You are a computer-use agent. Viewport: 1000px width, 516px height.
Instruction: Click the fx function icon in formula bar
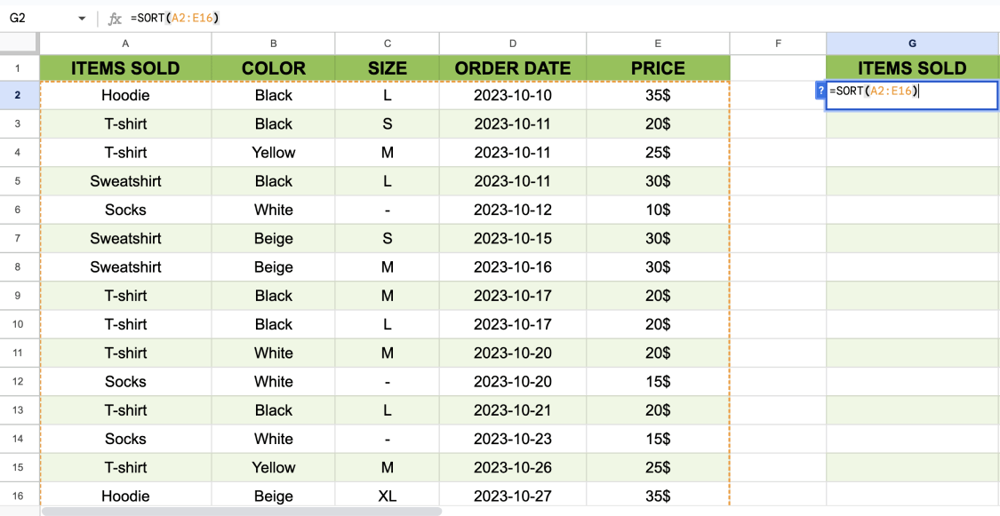(115, 18)
